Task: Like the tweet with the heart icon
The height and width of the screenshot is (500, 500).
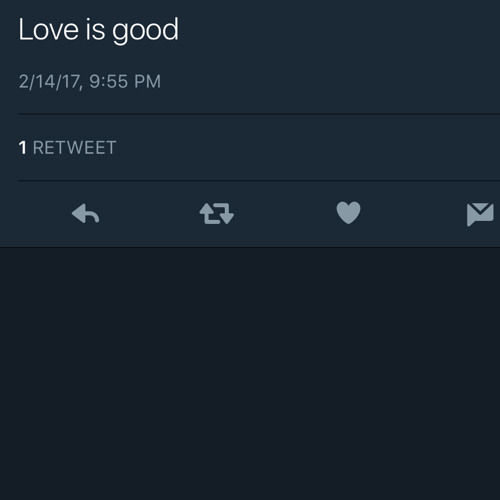Action: click(348, 213)
